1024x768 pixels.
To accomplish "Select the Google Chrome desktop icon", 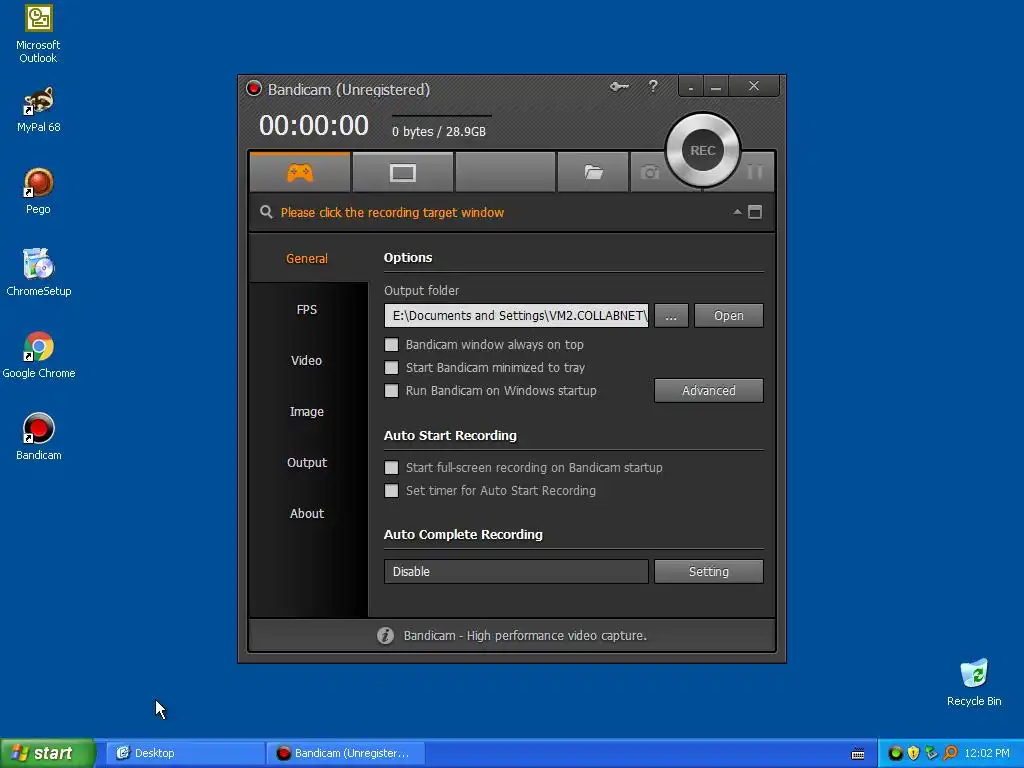I will [x=39, y=355].
